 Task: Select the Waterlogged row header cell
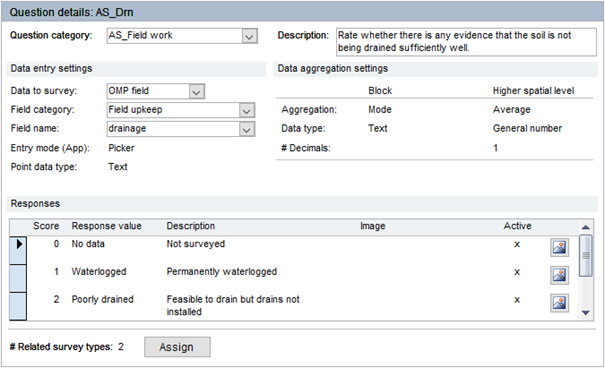18,278
